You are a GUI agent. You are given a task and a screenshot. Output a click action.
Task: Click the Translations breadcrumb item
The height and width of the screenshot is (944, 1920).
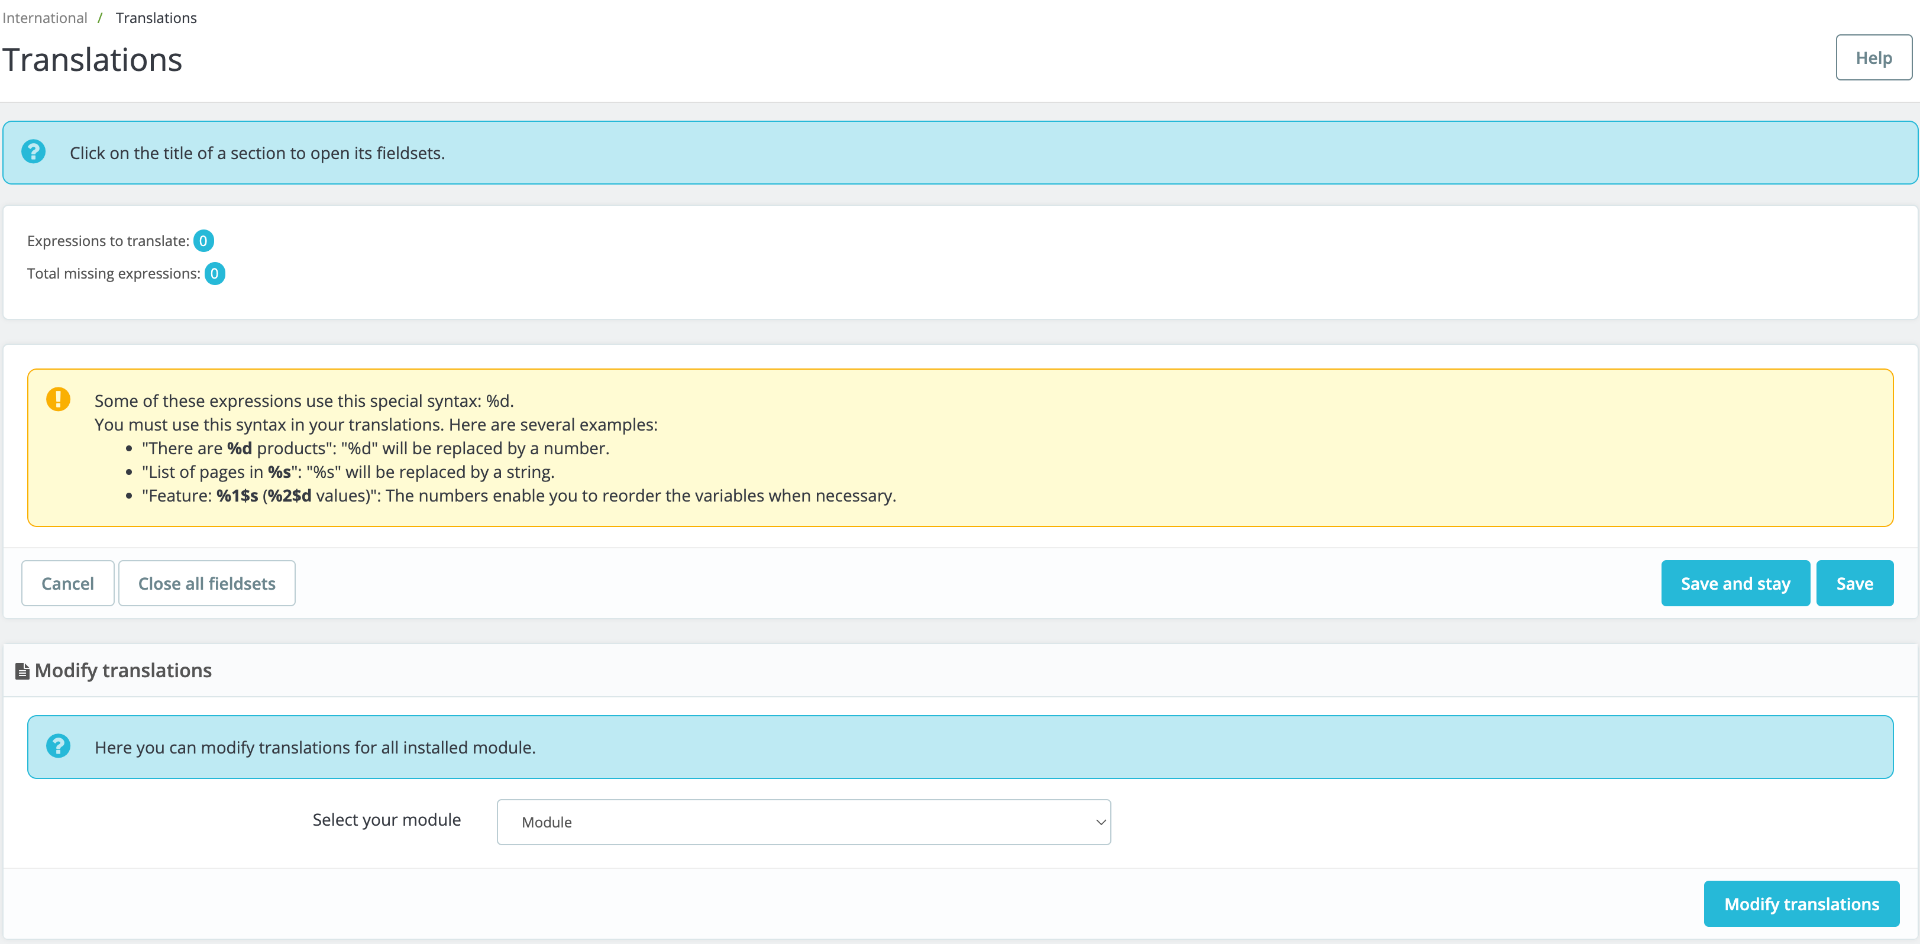pos(156,18)
